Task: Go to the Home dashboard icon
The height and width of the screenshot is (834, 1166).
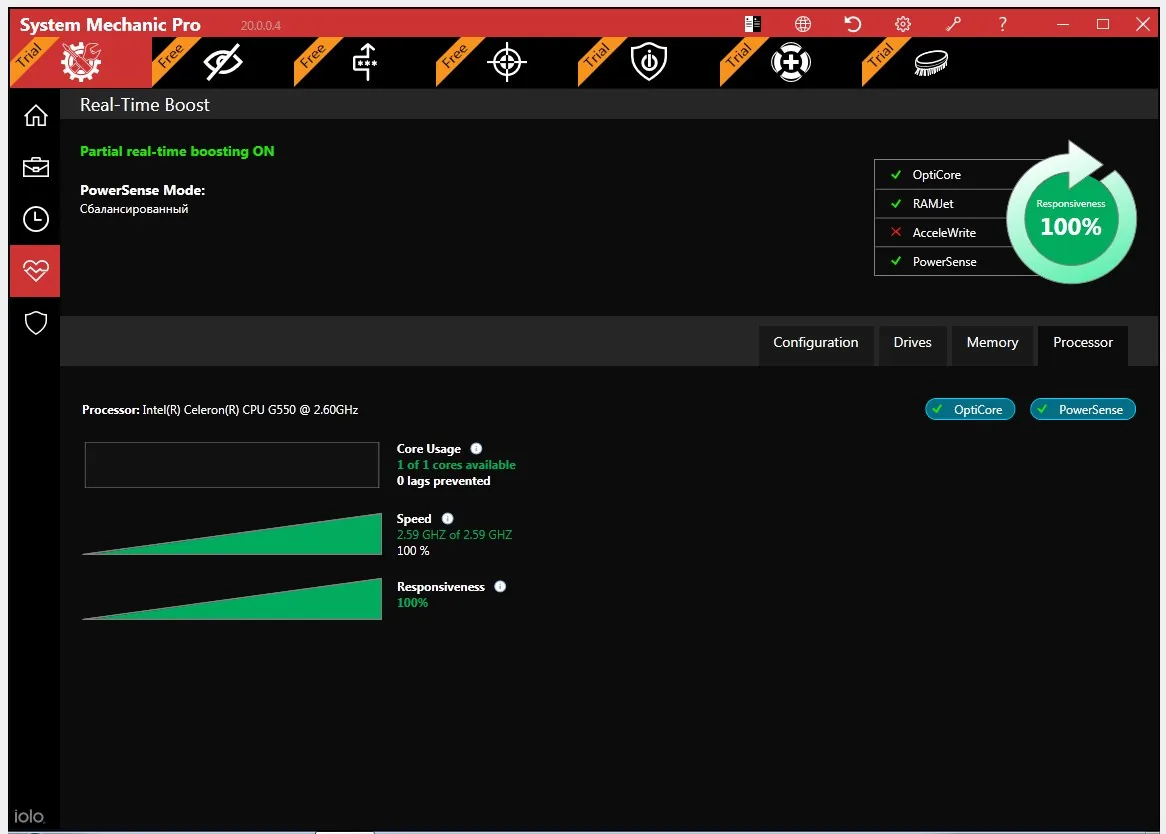Action: (35, 116)
